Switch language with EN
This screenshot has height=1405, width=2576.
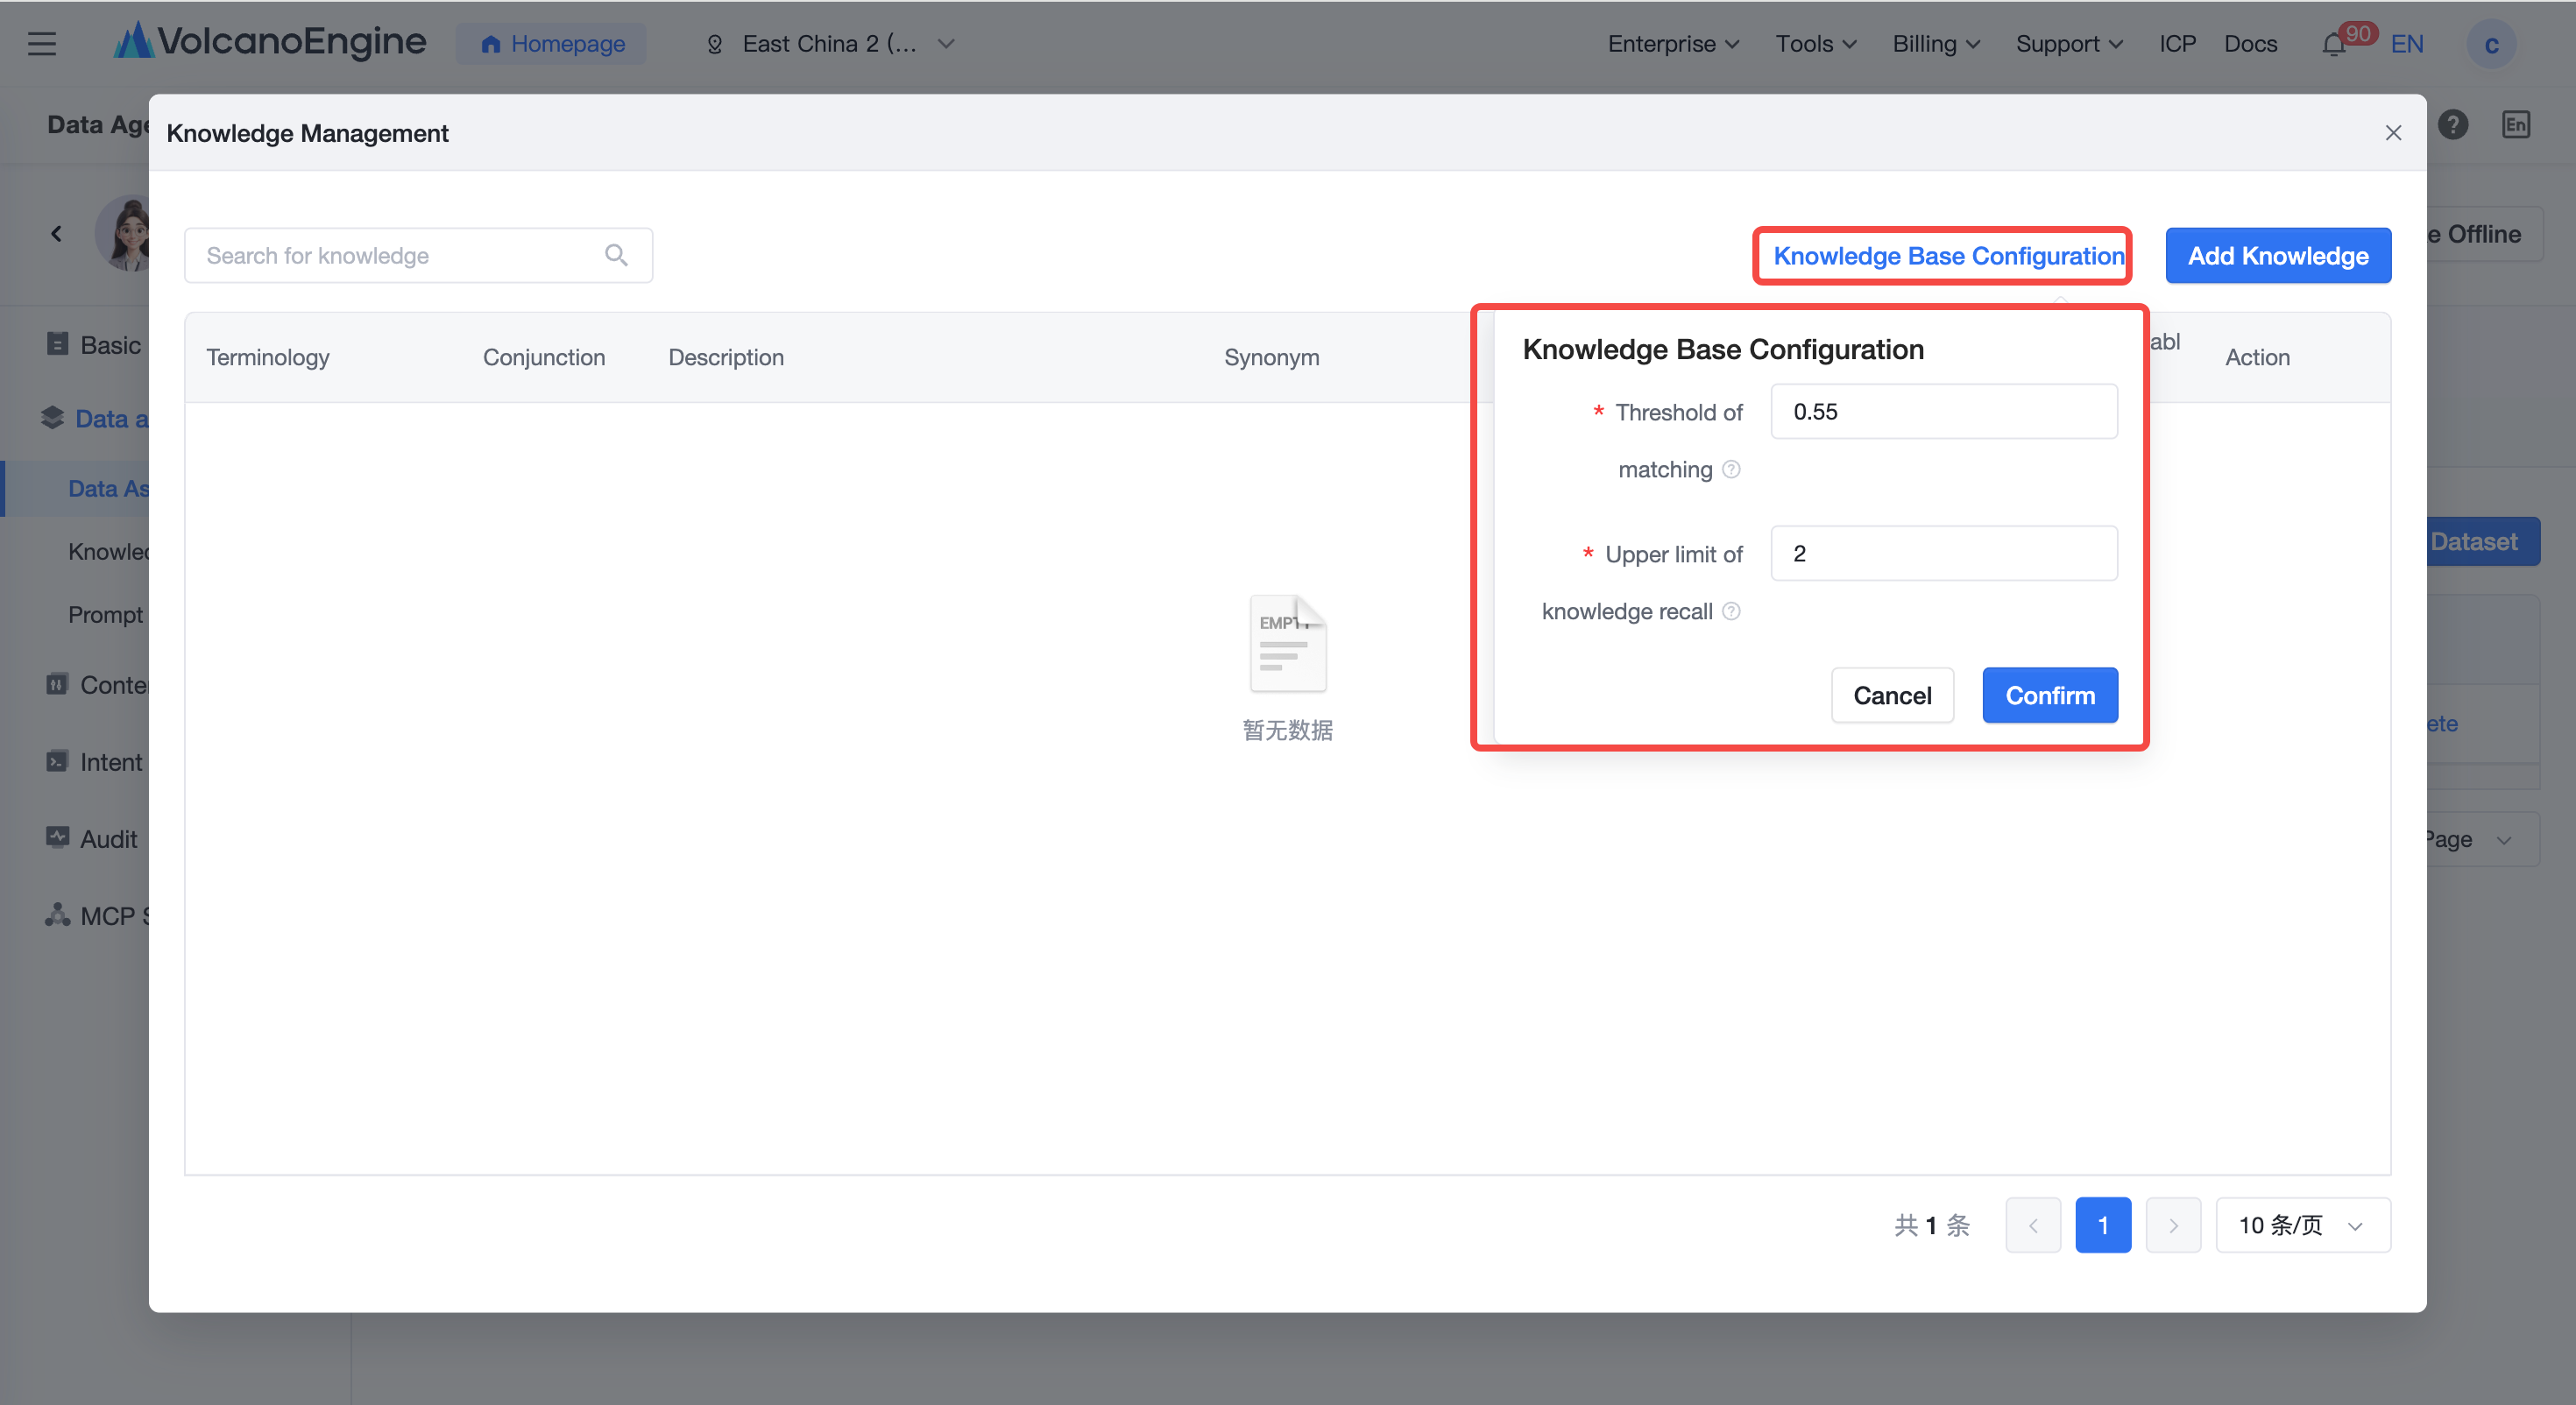(2407, 44)
